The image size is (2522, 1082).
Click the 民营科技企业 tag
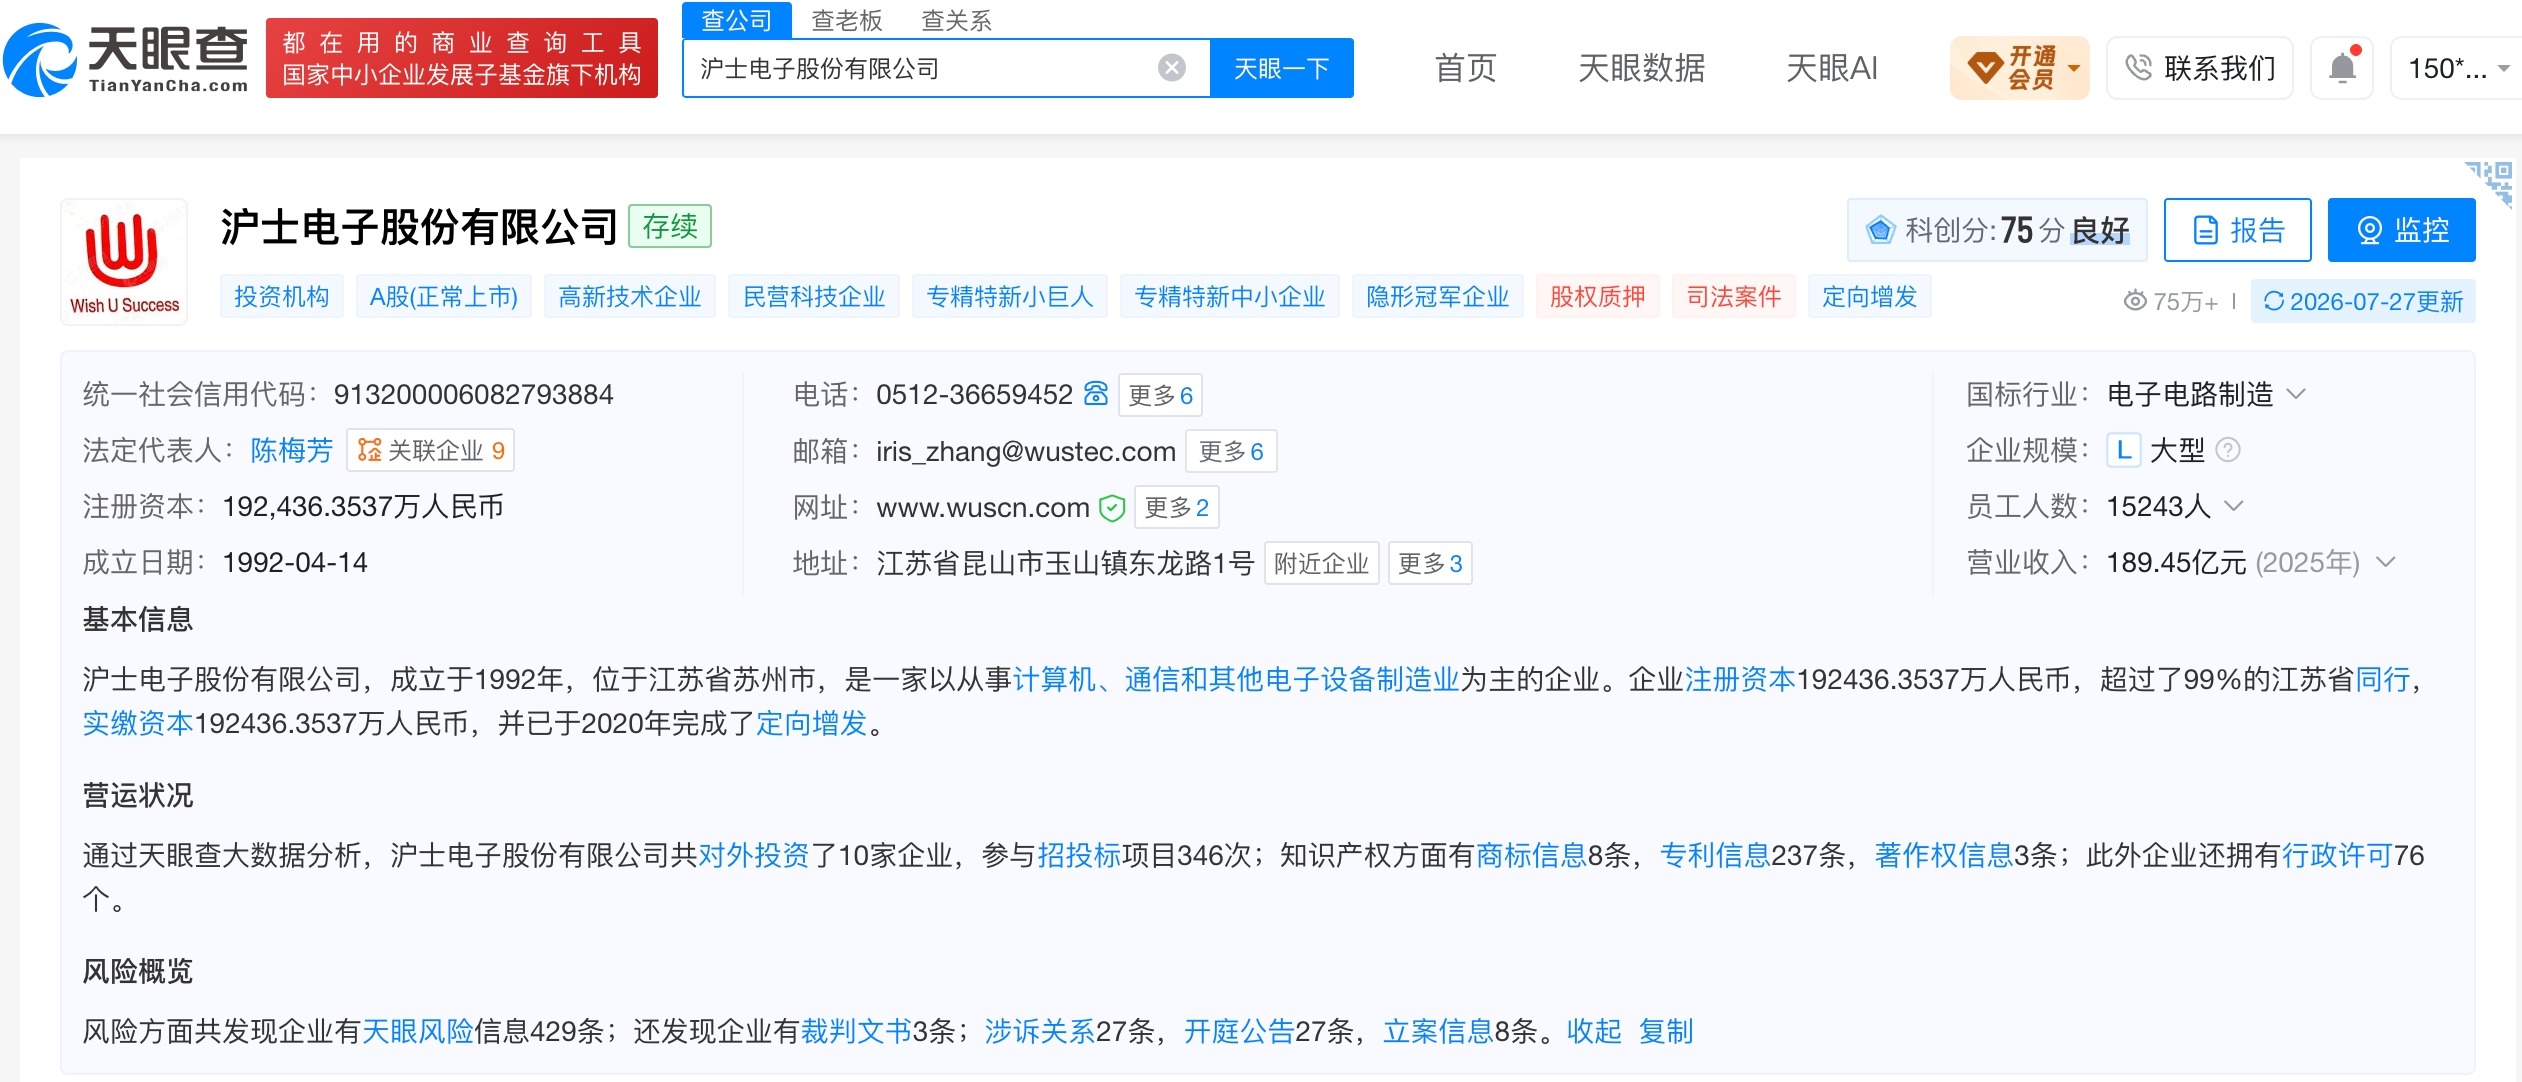click(x=814, y=296)
